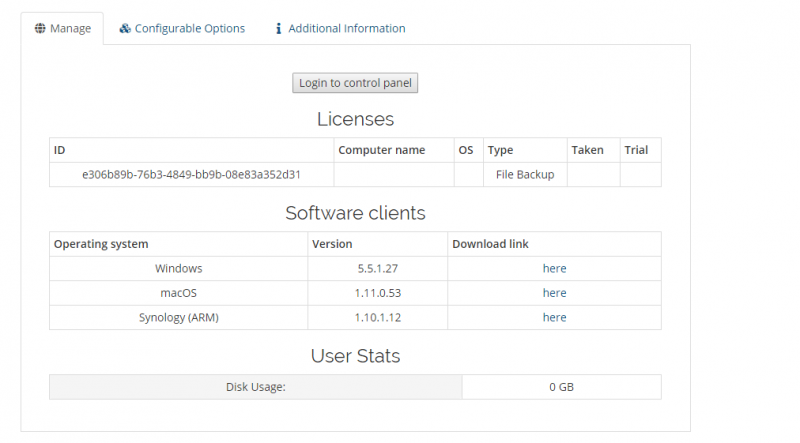The image size is (800, 443).
Task: Click the macOS operating system cell
Action: click(x=179, y=293)
